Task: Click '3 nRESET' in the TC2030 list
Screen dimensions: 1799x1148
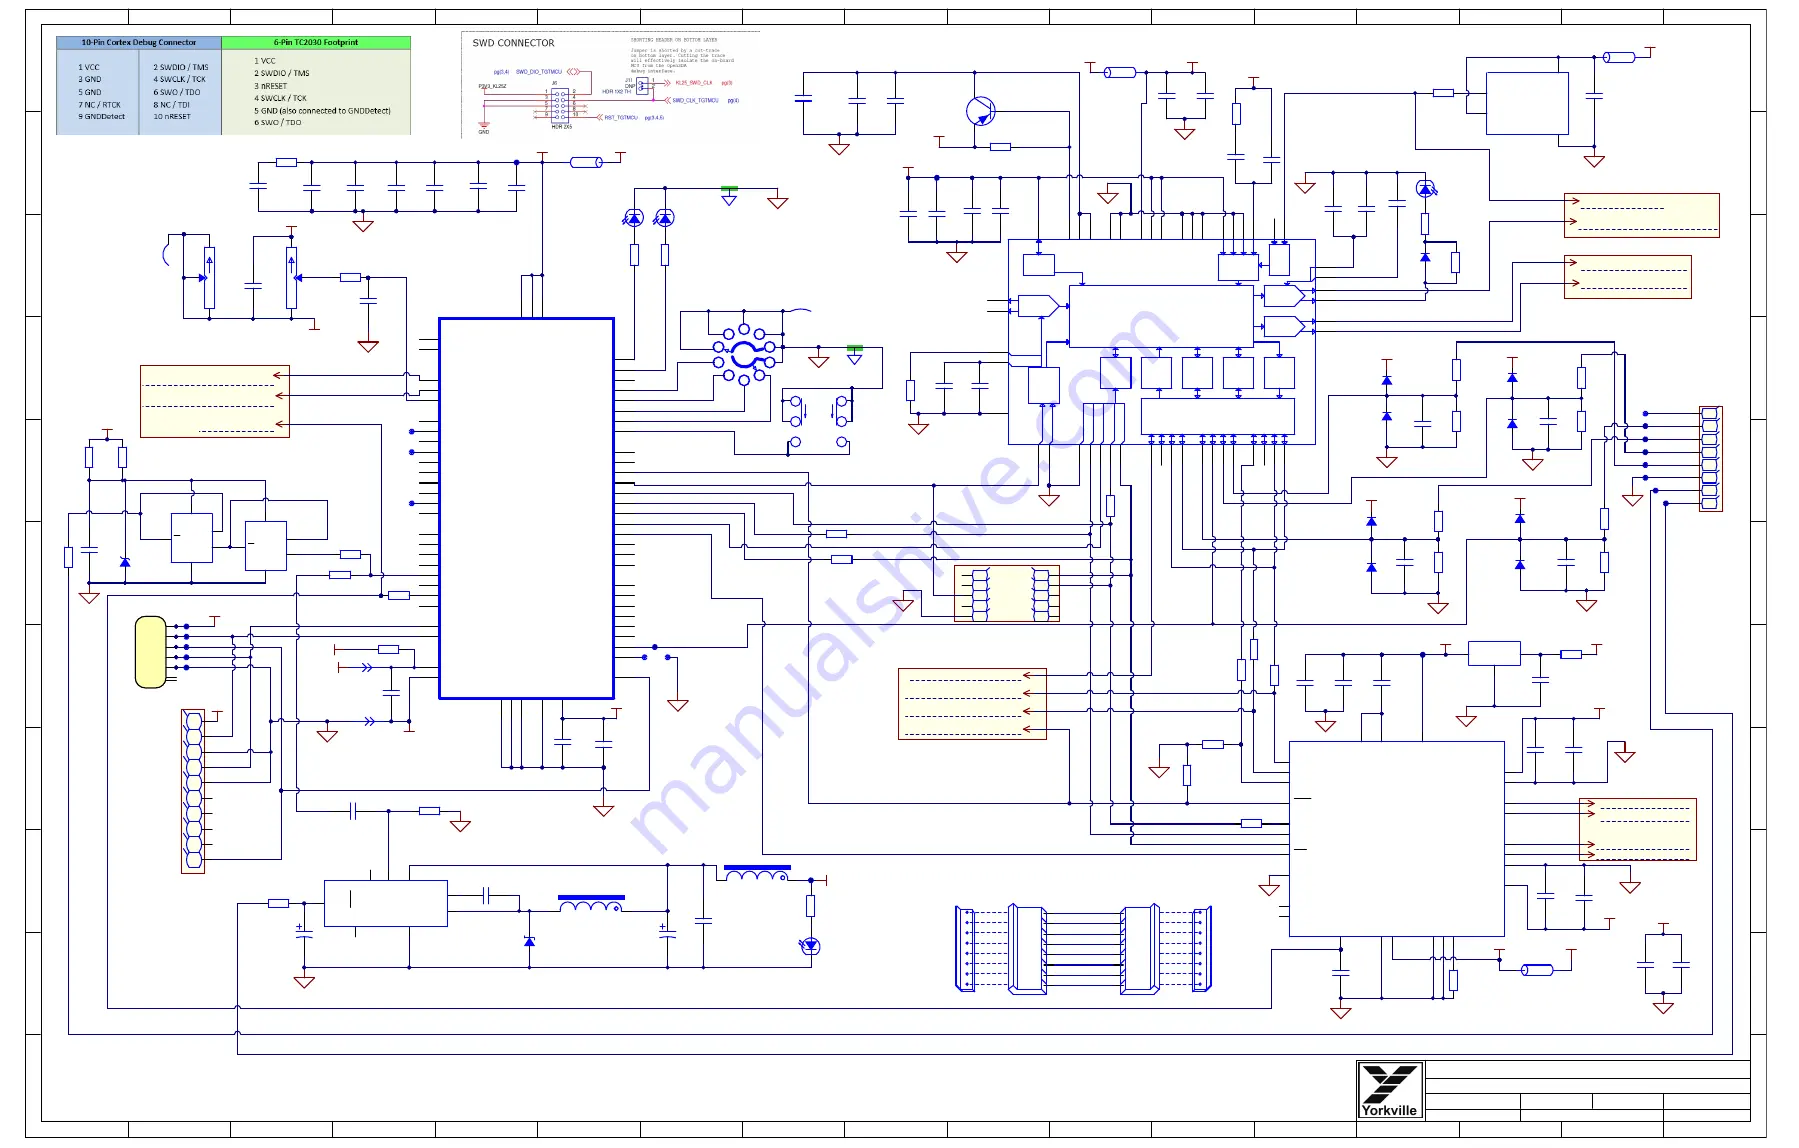Action: click(x=271, y=86)
